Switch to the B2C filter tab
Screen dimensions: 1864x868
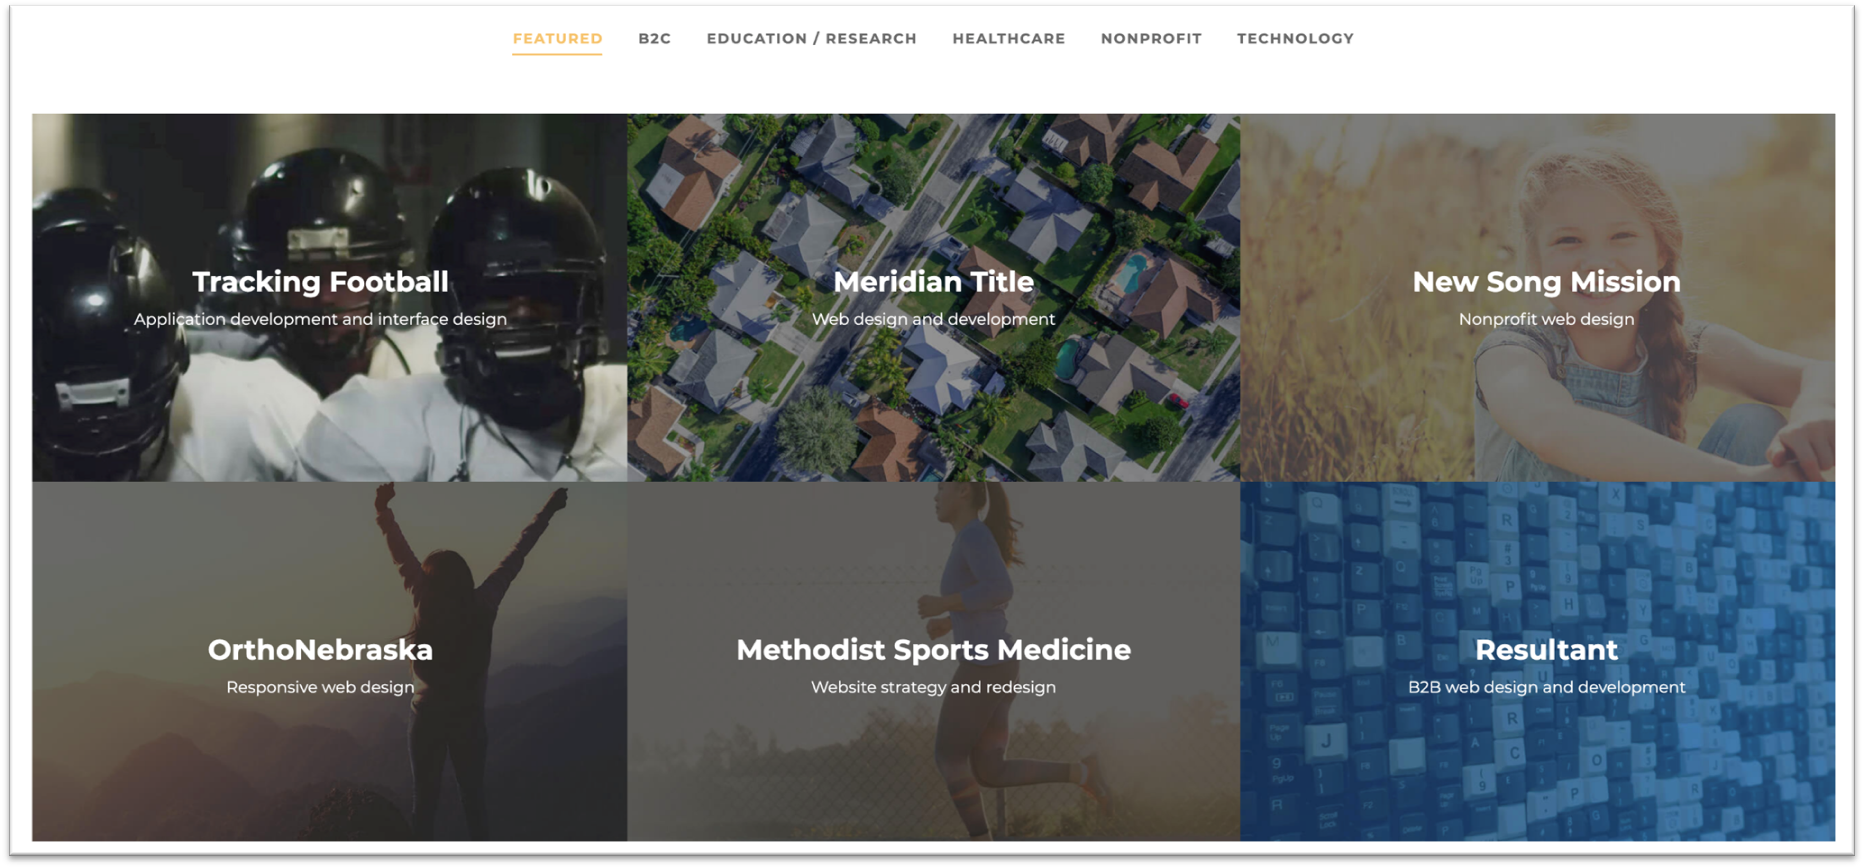[654, 39]
